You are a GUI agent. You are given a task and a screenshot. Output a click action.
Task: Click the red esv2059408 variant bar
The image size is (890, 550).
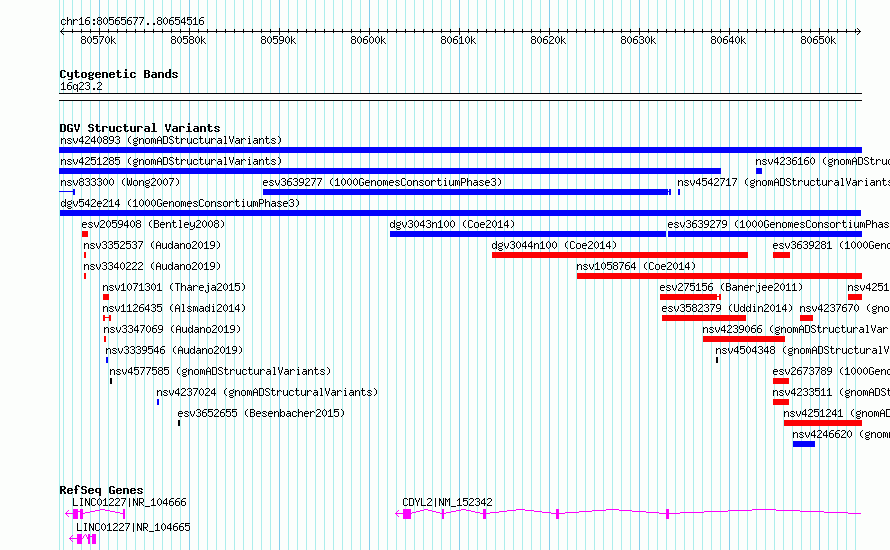85,234
